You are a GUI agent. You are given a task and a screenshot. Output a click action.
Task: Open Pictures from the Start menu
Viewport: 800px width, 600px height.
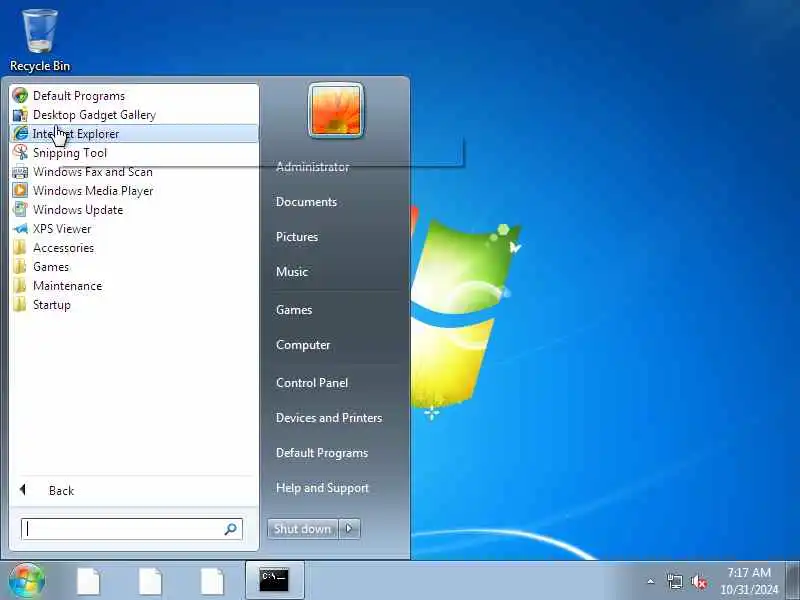coord(297,237)
